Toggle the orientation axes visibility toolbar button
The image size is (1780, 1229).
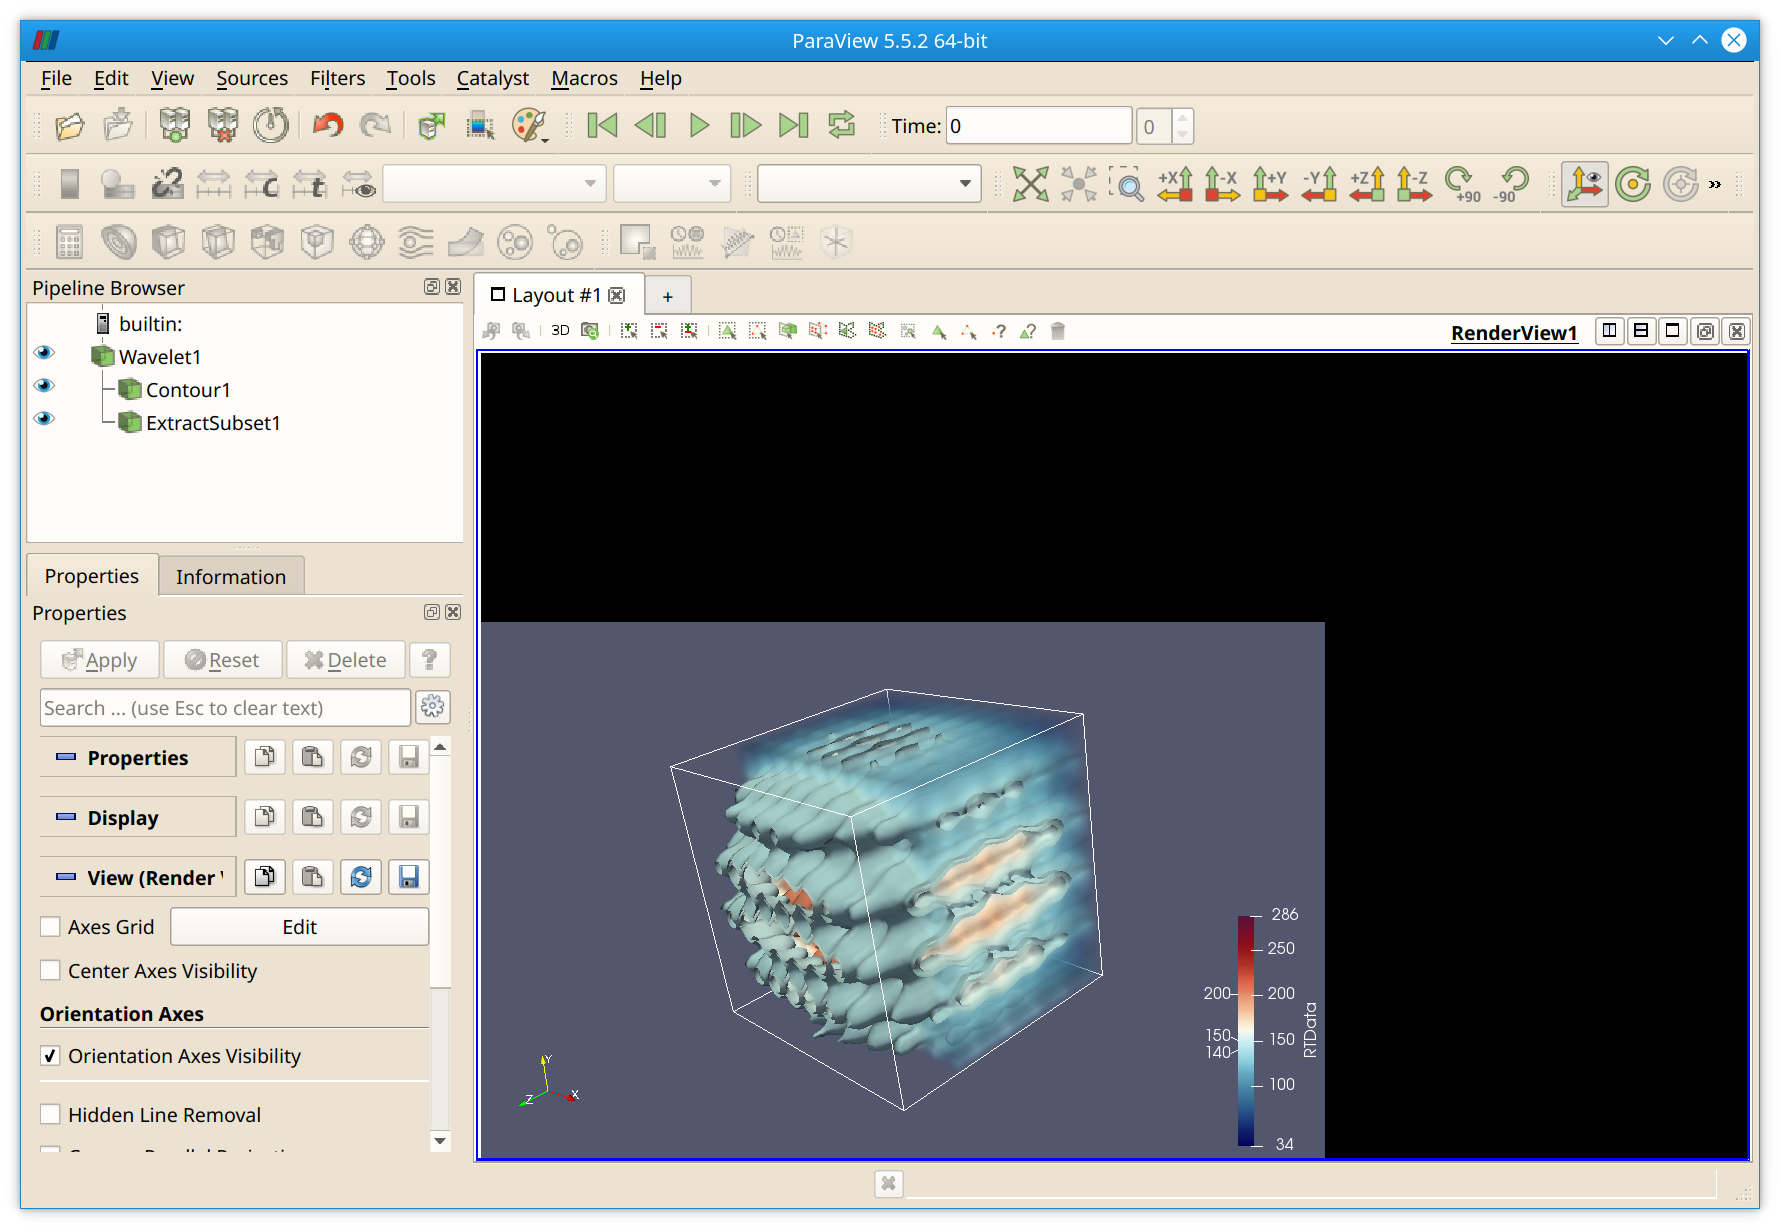click(x=1585, y=184)
